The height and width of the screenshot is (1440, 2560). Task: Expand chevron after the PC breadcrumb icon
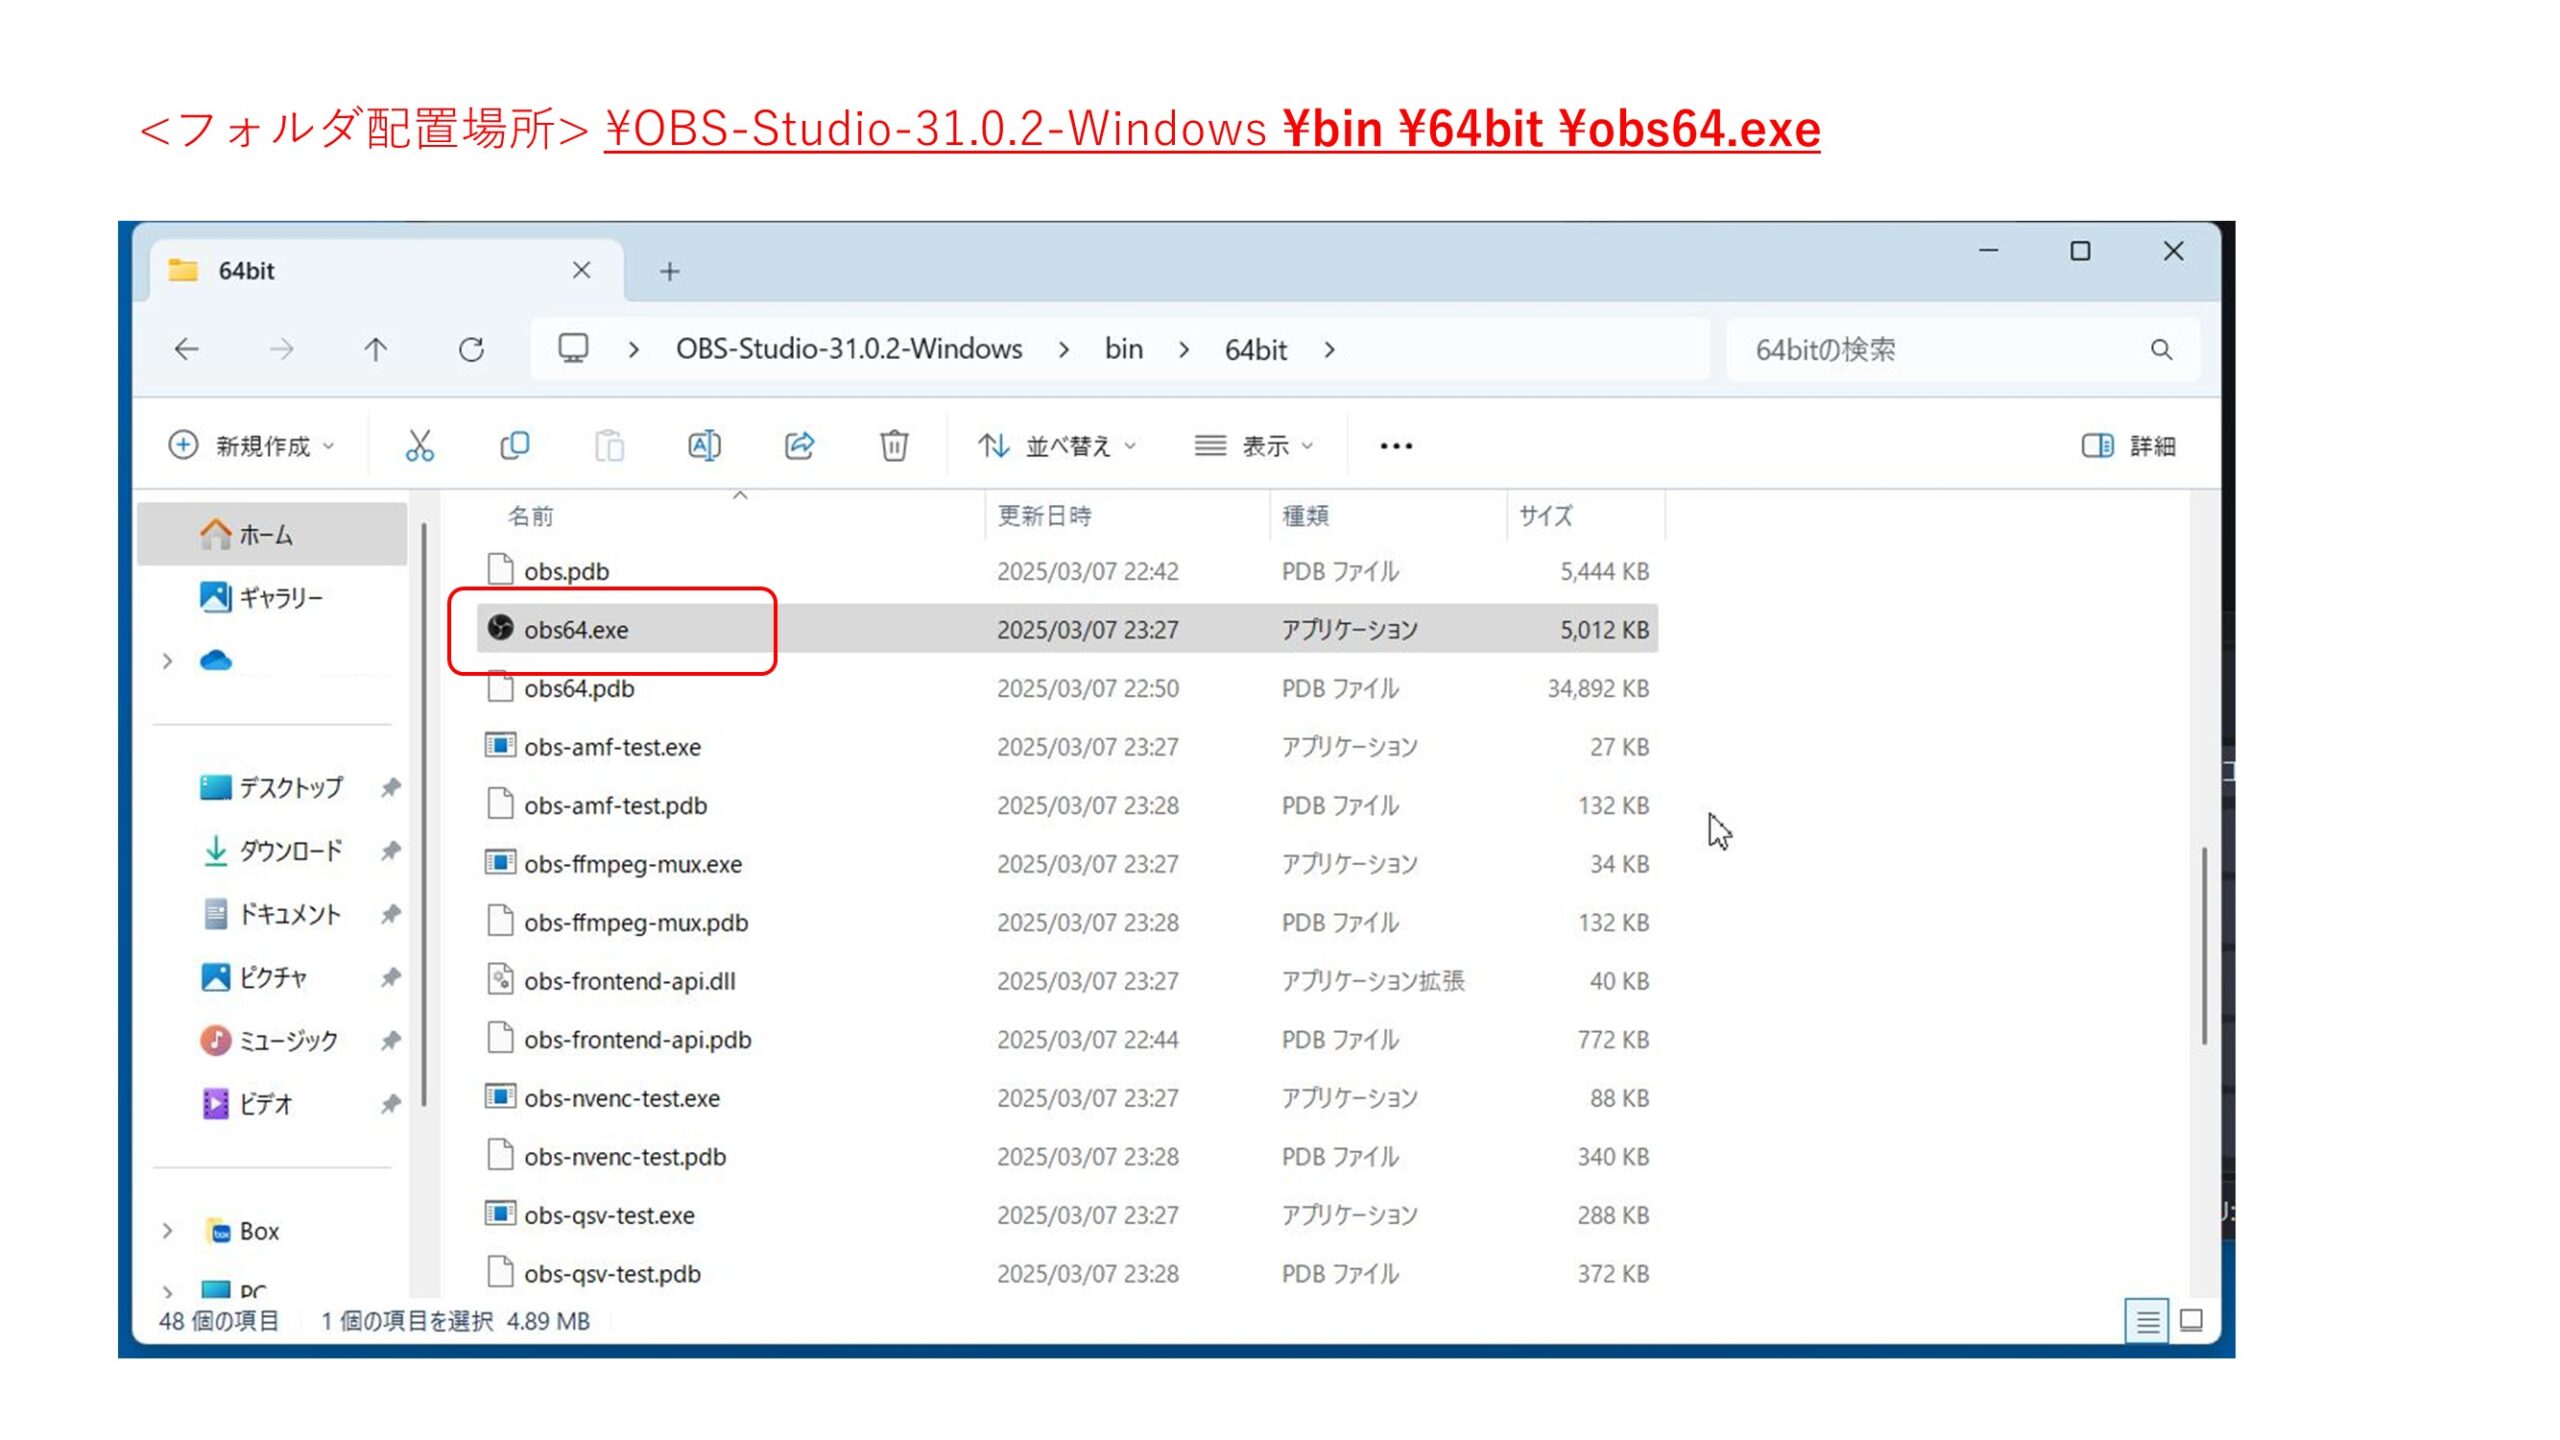tap(633, 350)
